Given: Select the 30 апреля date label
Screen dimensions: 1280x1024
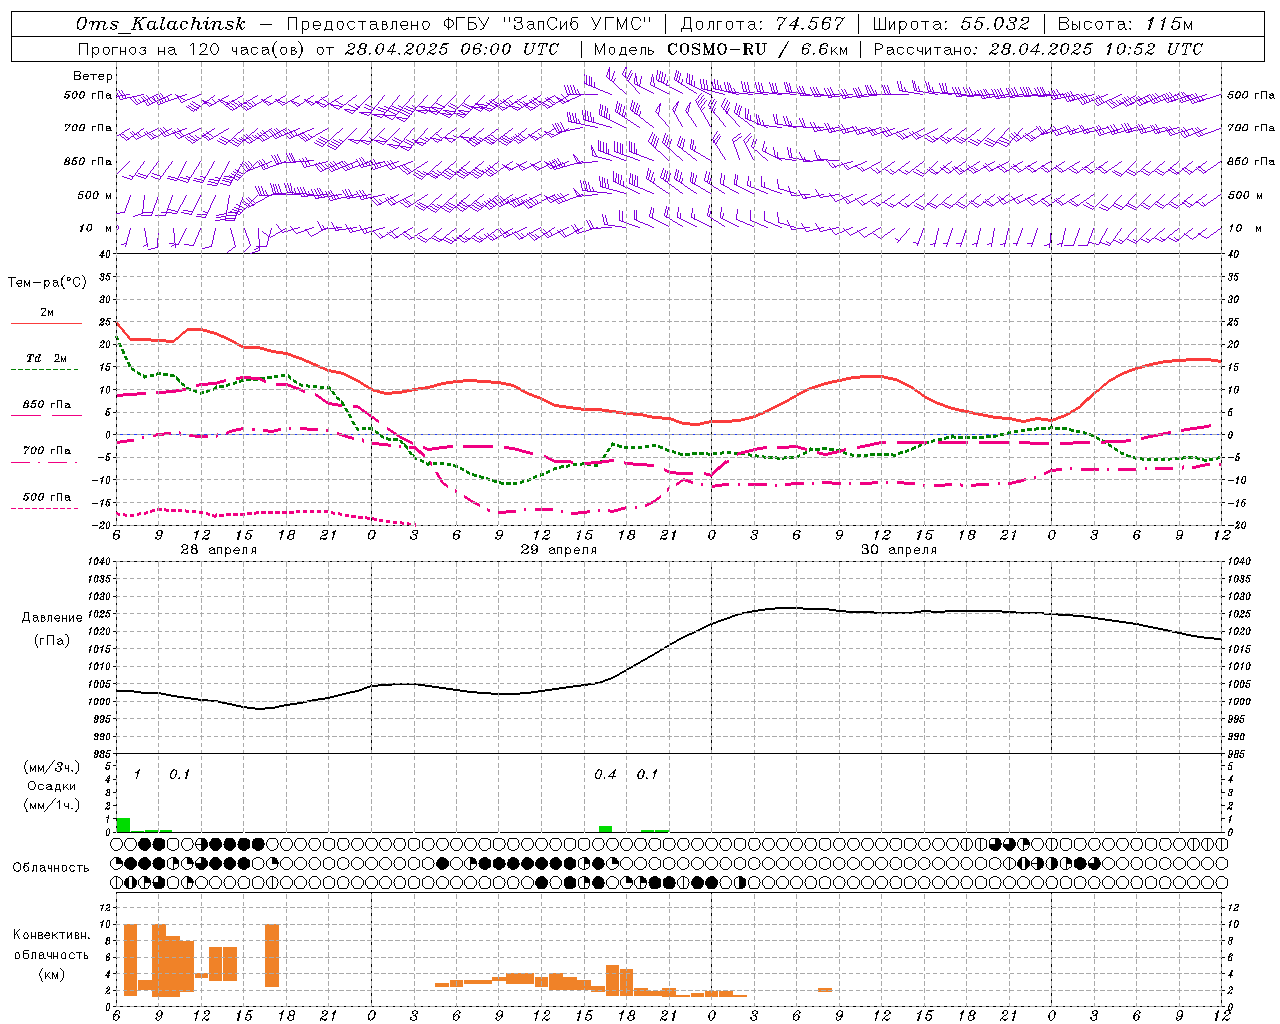Looking at the screenshot, I should click(x=899, y=550).
